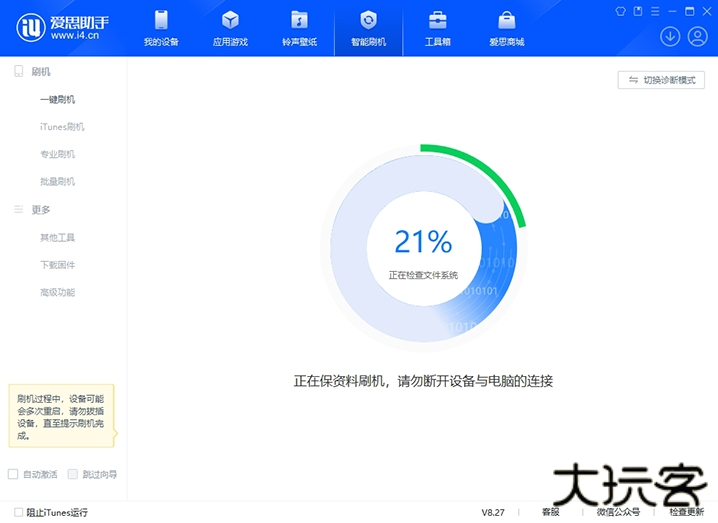
Task: Open the hamburger menu icon in title bar
Action: 655,11
